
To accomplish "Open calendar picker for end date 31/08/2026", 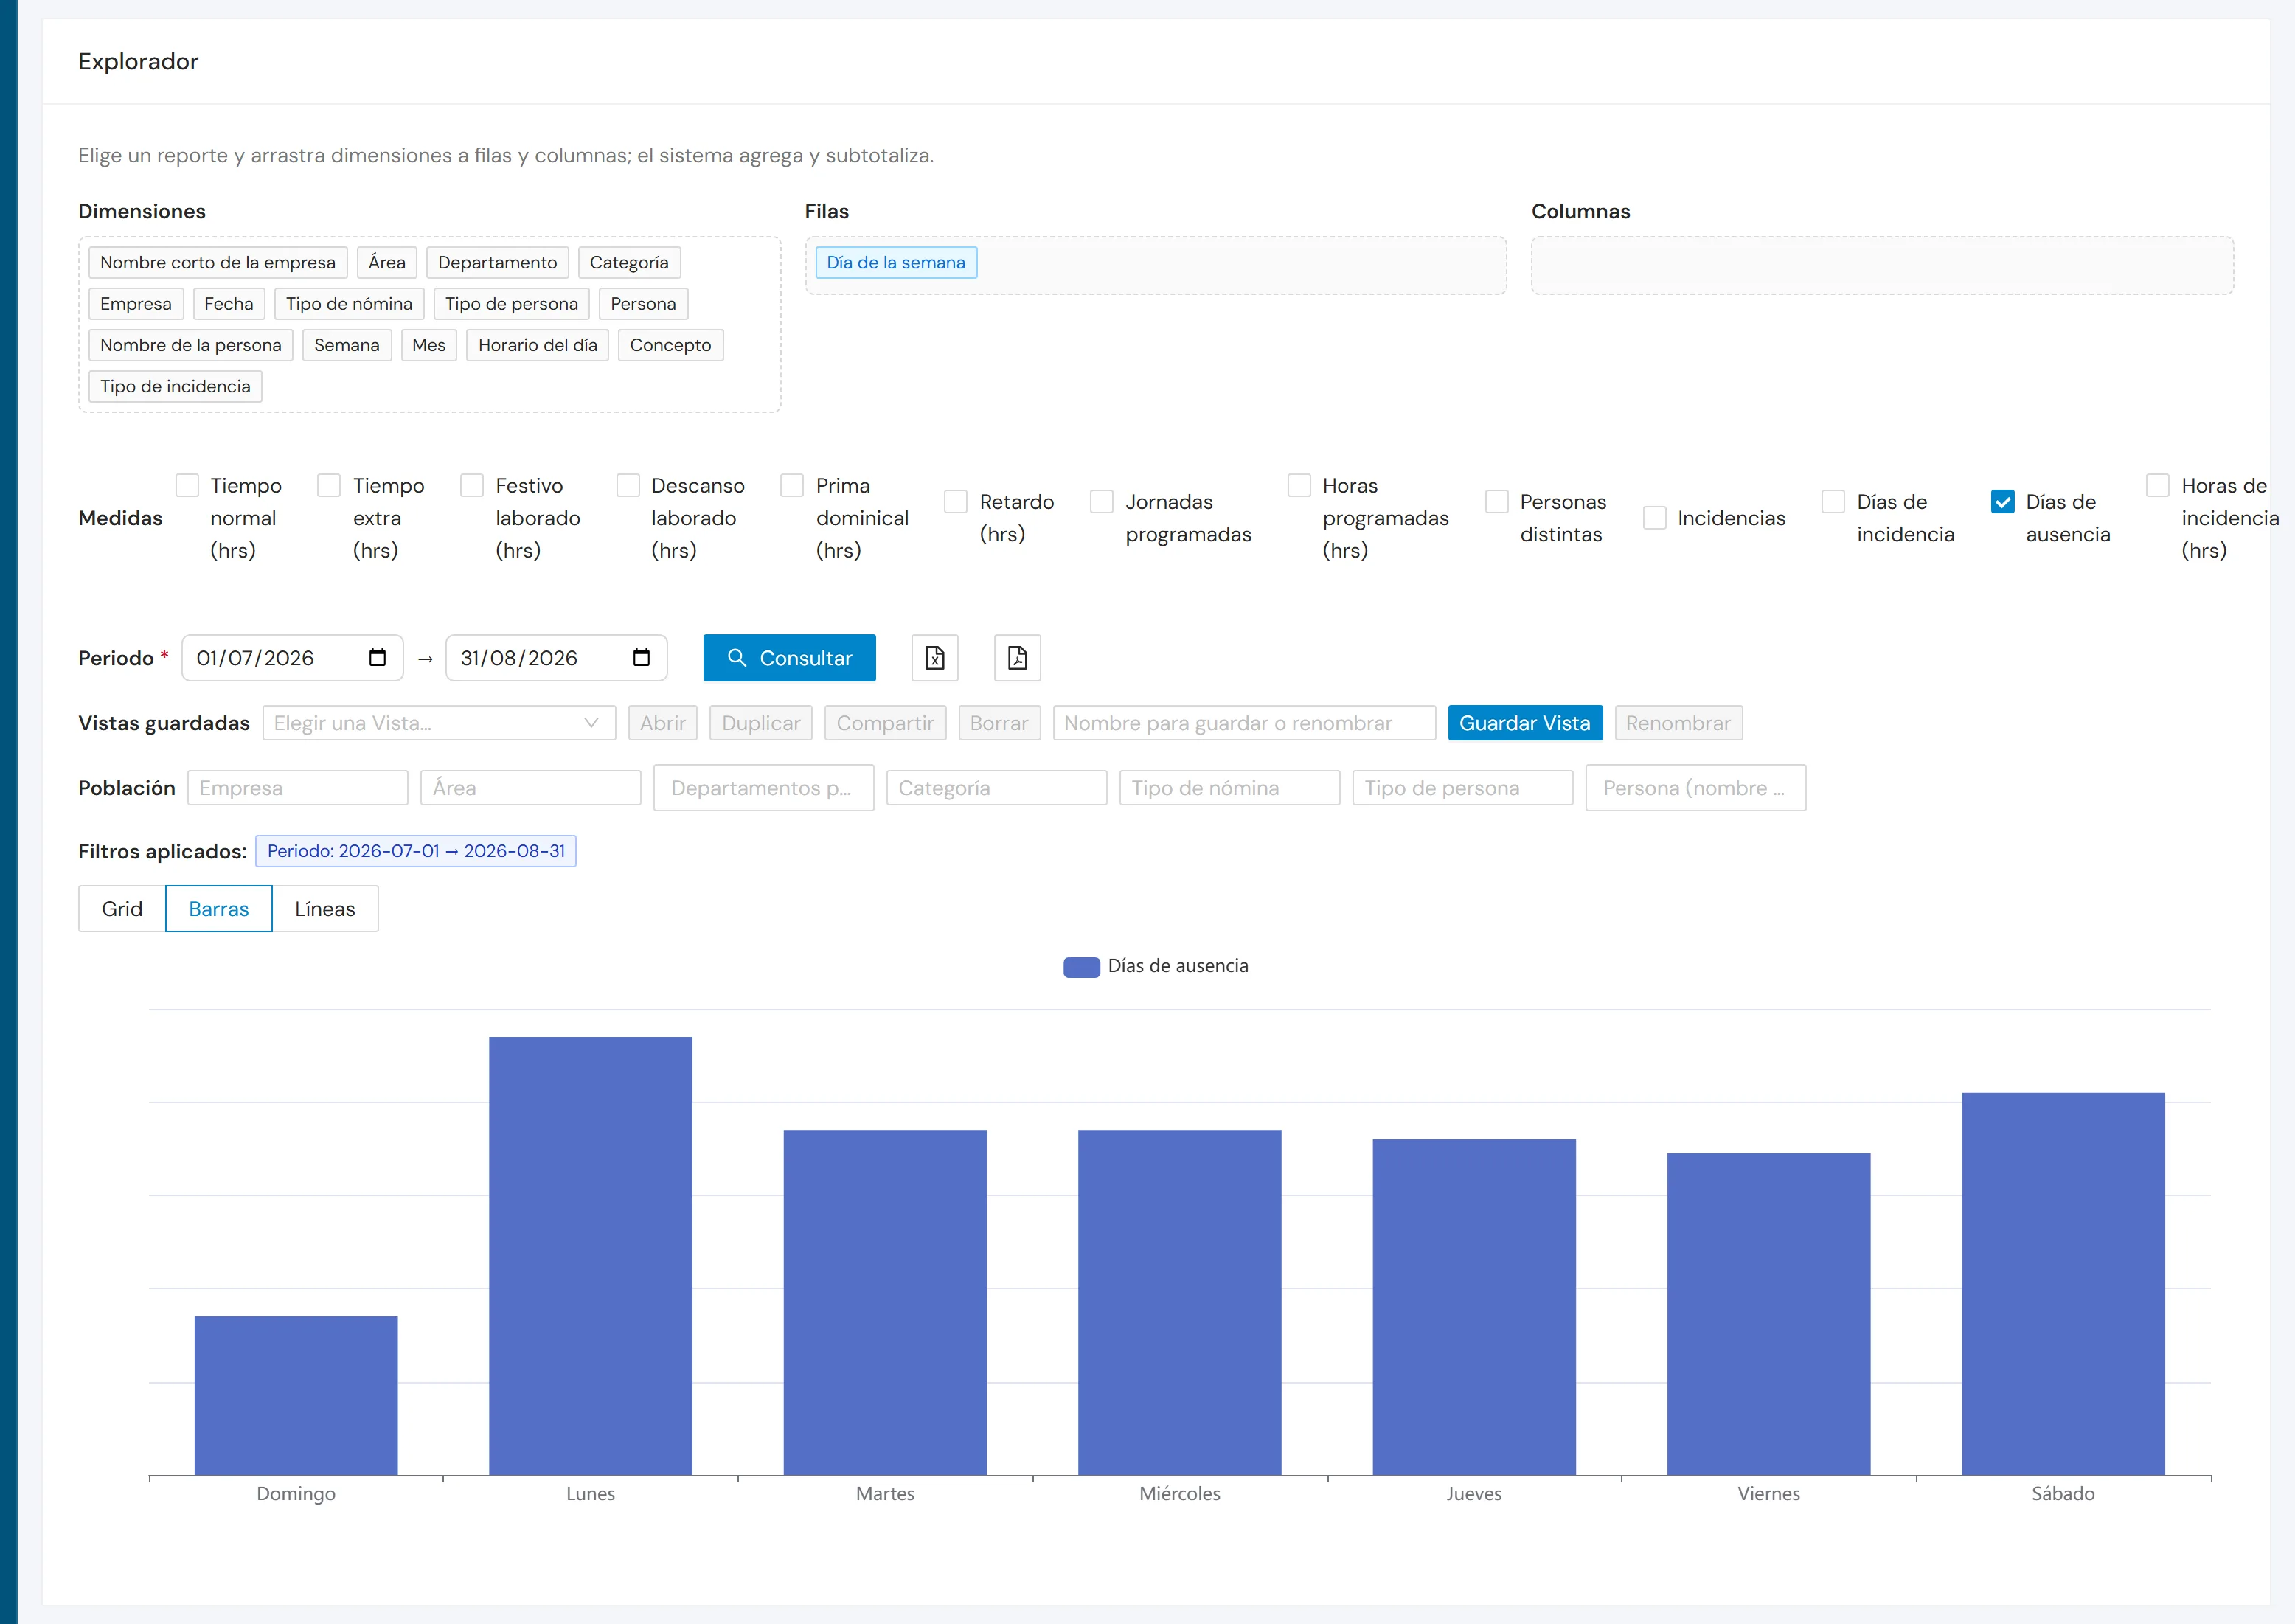I will (641, 658).
